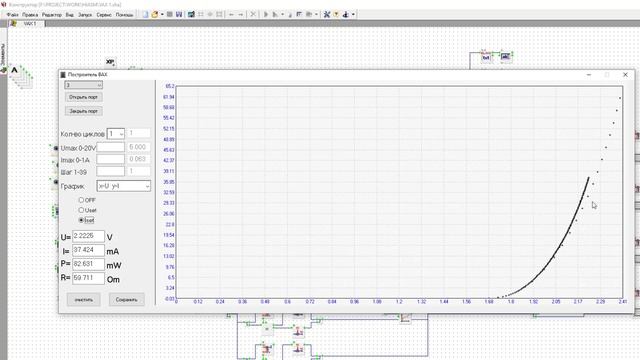Image resolution: width=640 pixels, height=360 pixels.
Task: Click the teal picture toolbar icon after save-all
Action: click(x=191, y=14)
